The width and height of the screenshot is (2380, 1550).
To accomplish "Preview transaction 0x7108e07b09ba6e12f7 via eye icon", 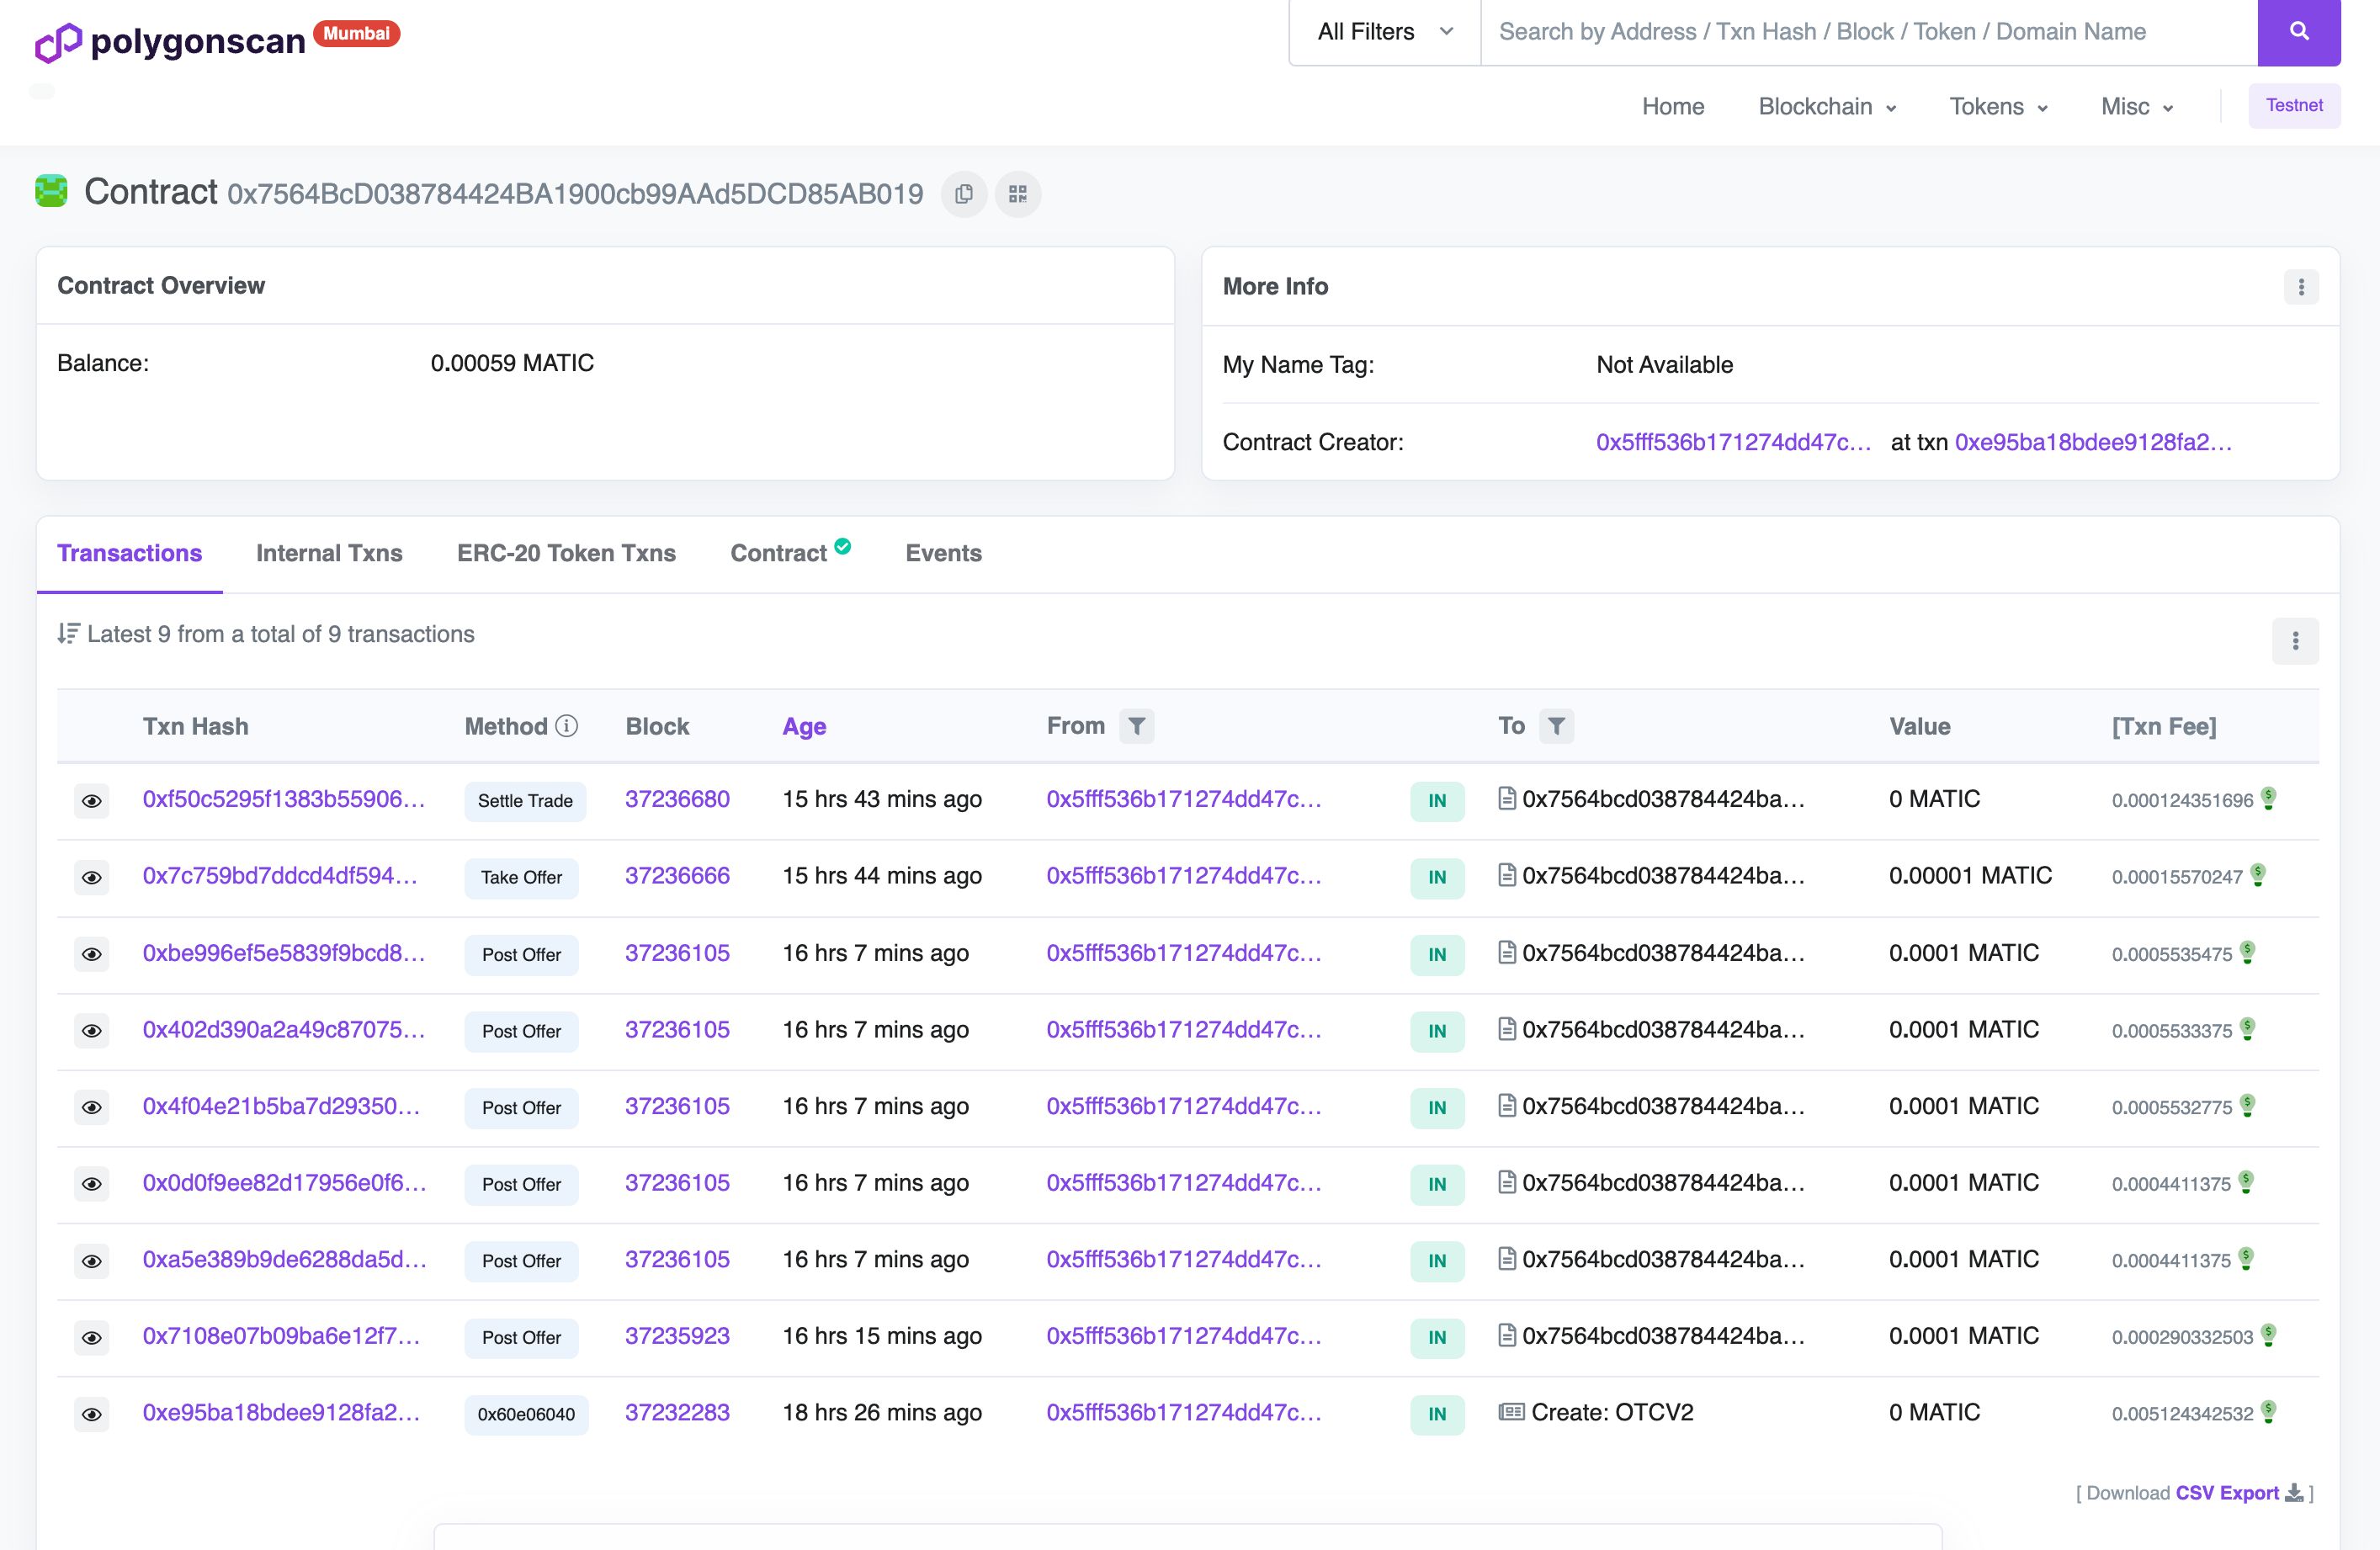I will [x=91, y=1338].
